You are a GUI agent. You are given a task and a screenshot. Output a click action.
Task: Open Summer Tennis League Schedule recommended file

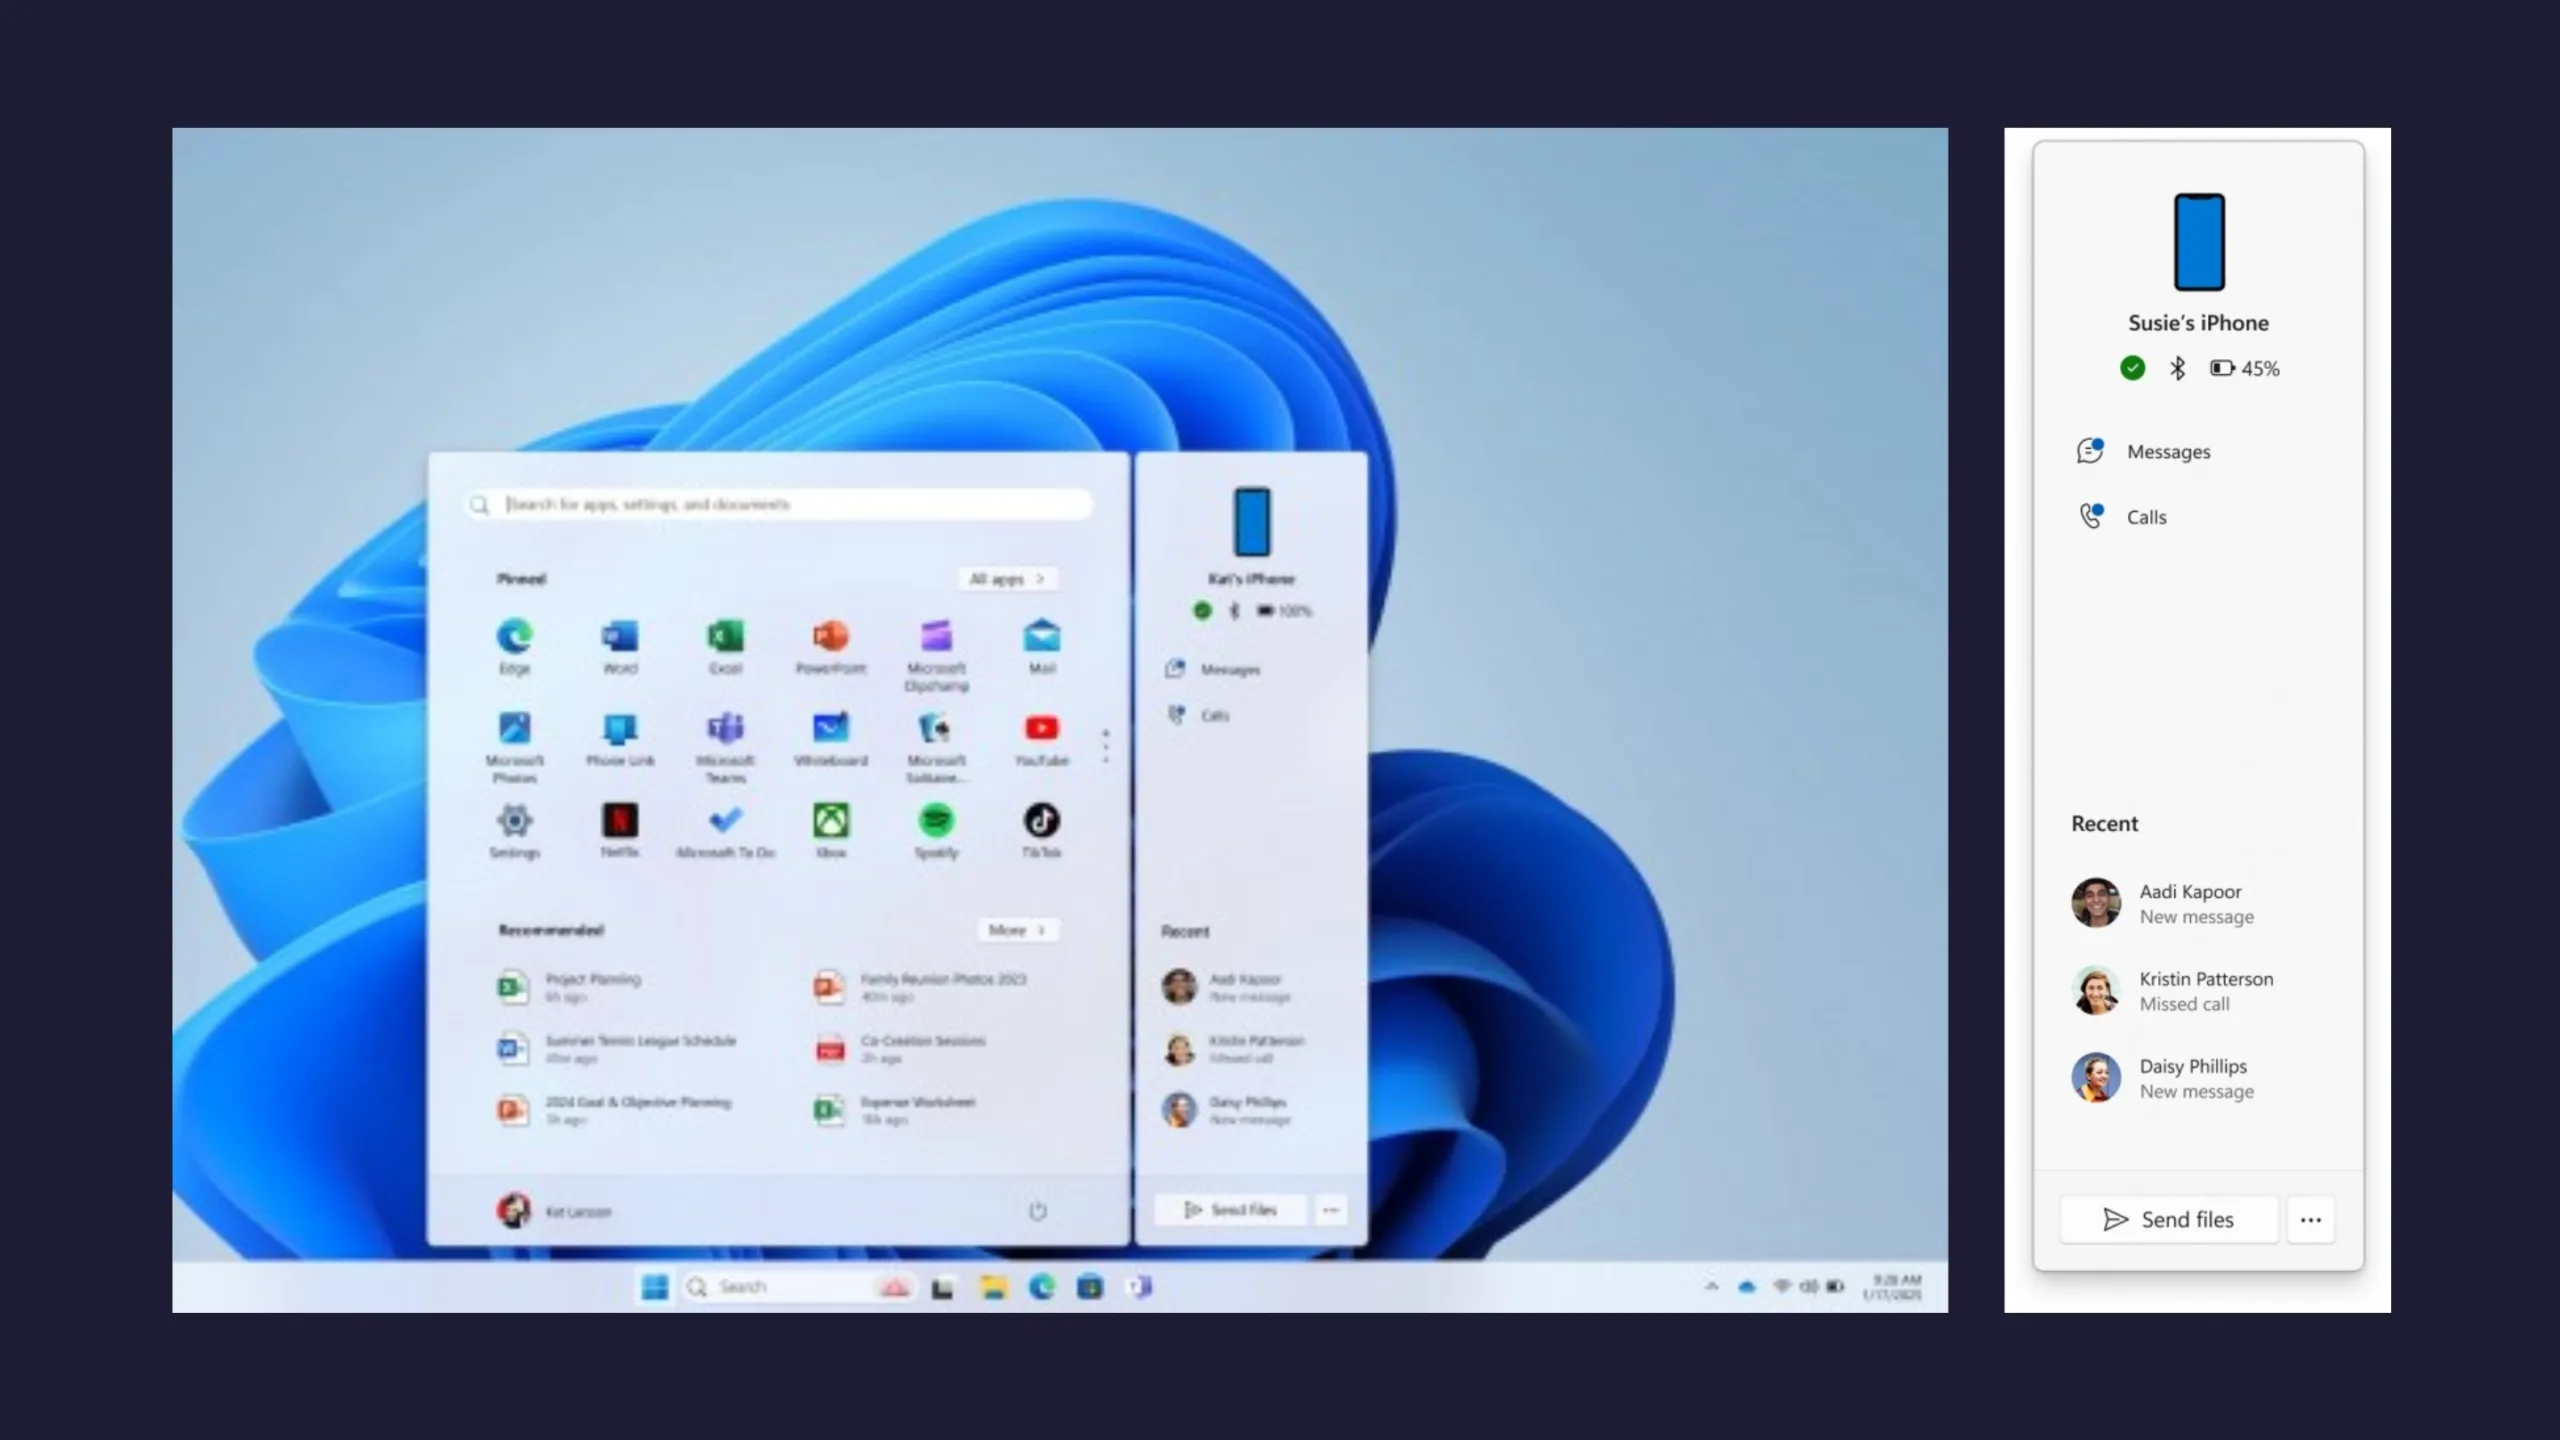click(x=617, y=1048)
